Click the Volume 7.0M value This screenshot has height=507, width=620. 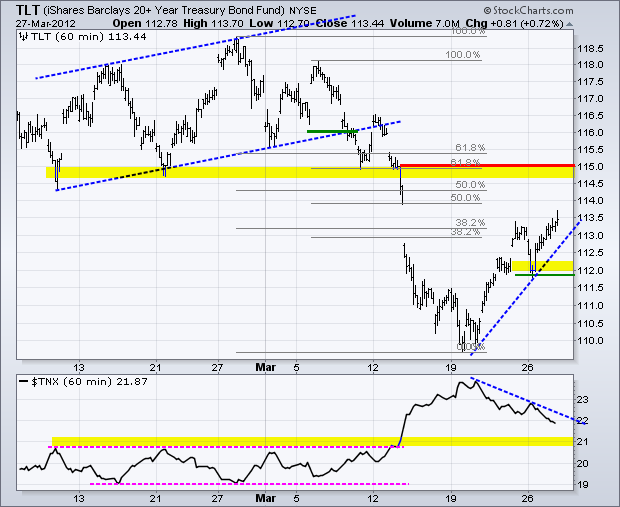click(425, 23)
